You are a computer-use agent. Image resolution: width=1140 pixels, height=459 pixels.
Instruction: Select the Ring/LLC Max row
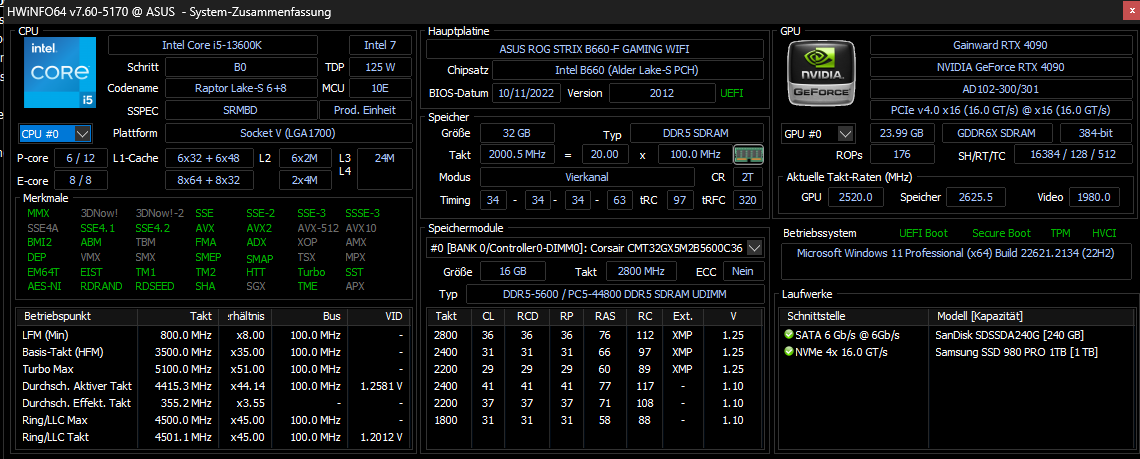[214, 420]
